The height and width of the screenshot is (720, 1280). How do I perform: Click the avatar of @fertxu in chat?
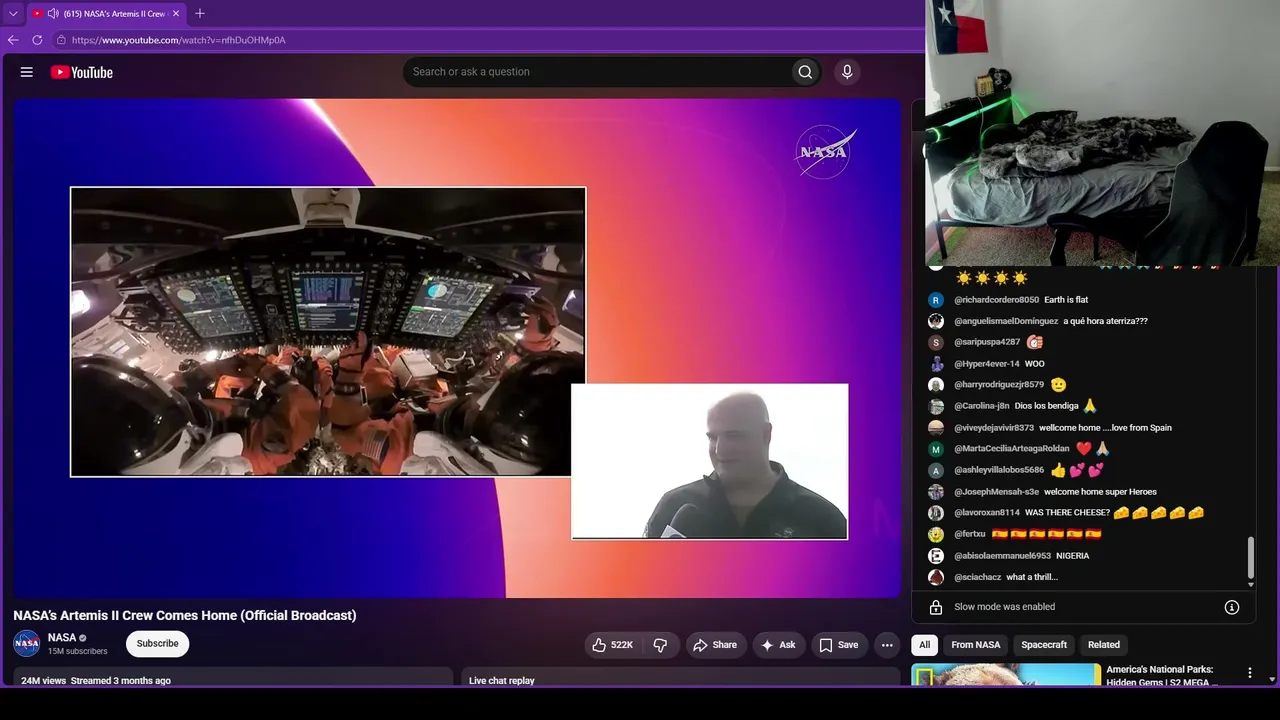pyautogui.click(x=936, y=534)
